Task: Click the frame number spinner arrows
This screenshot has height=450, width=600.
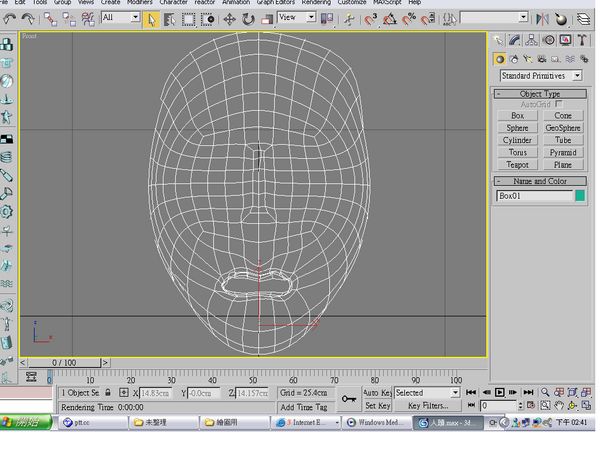Action: point(520,405)
